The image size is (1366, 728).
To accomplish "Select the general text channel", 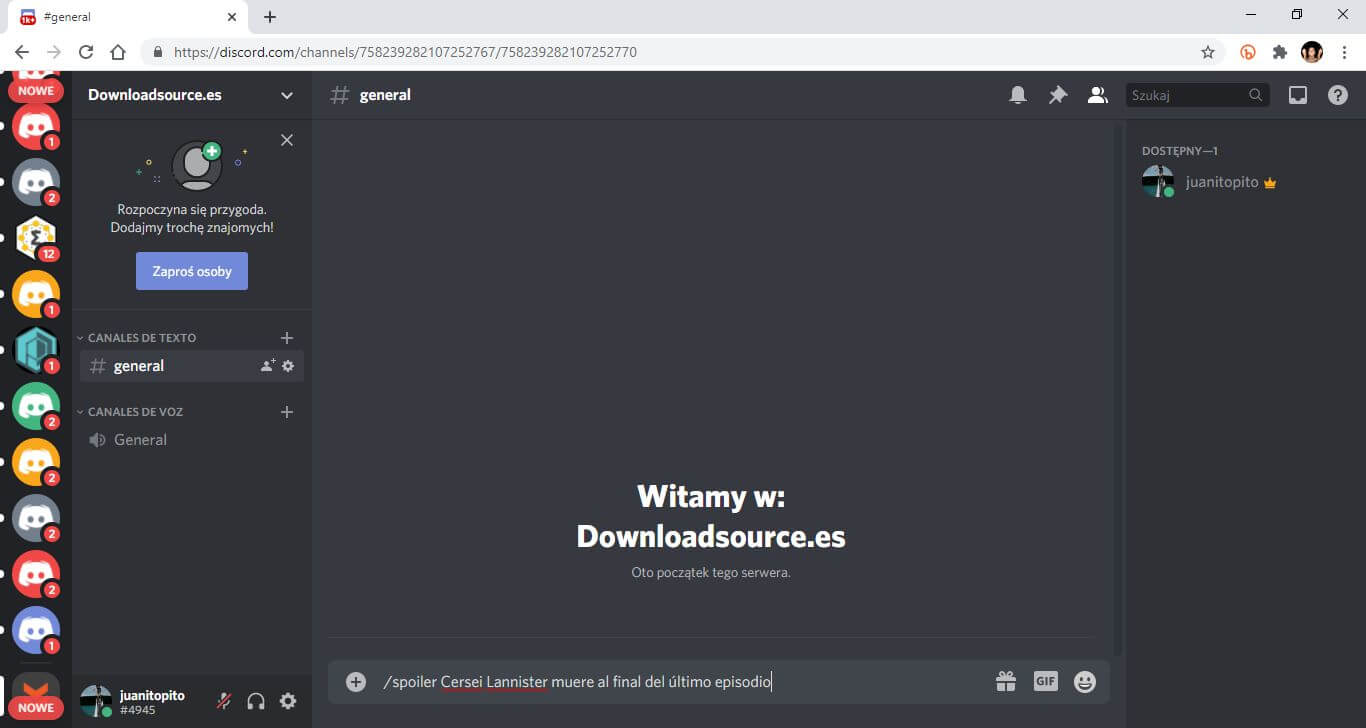I will point(192,366).
